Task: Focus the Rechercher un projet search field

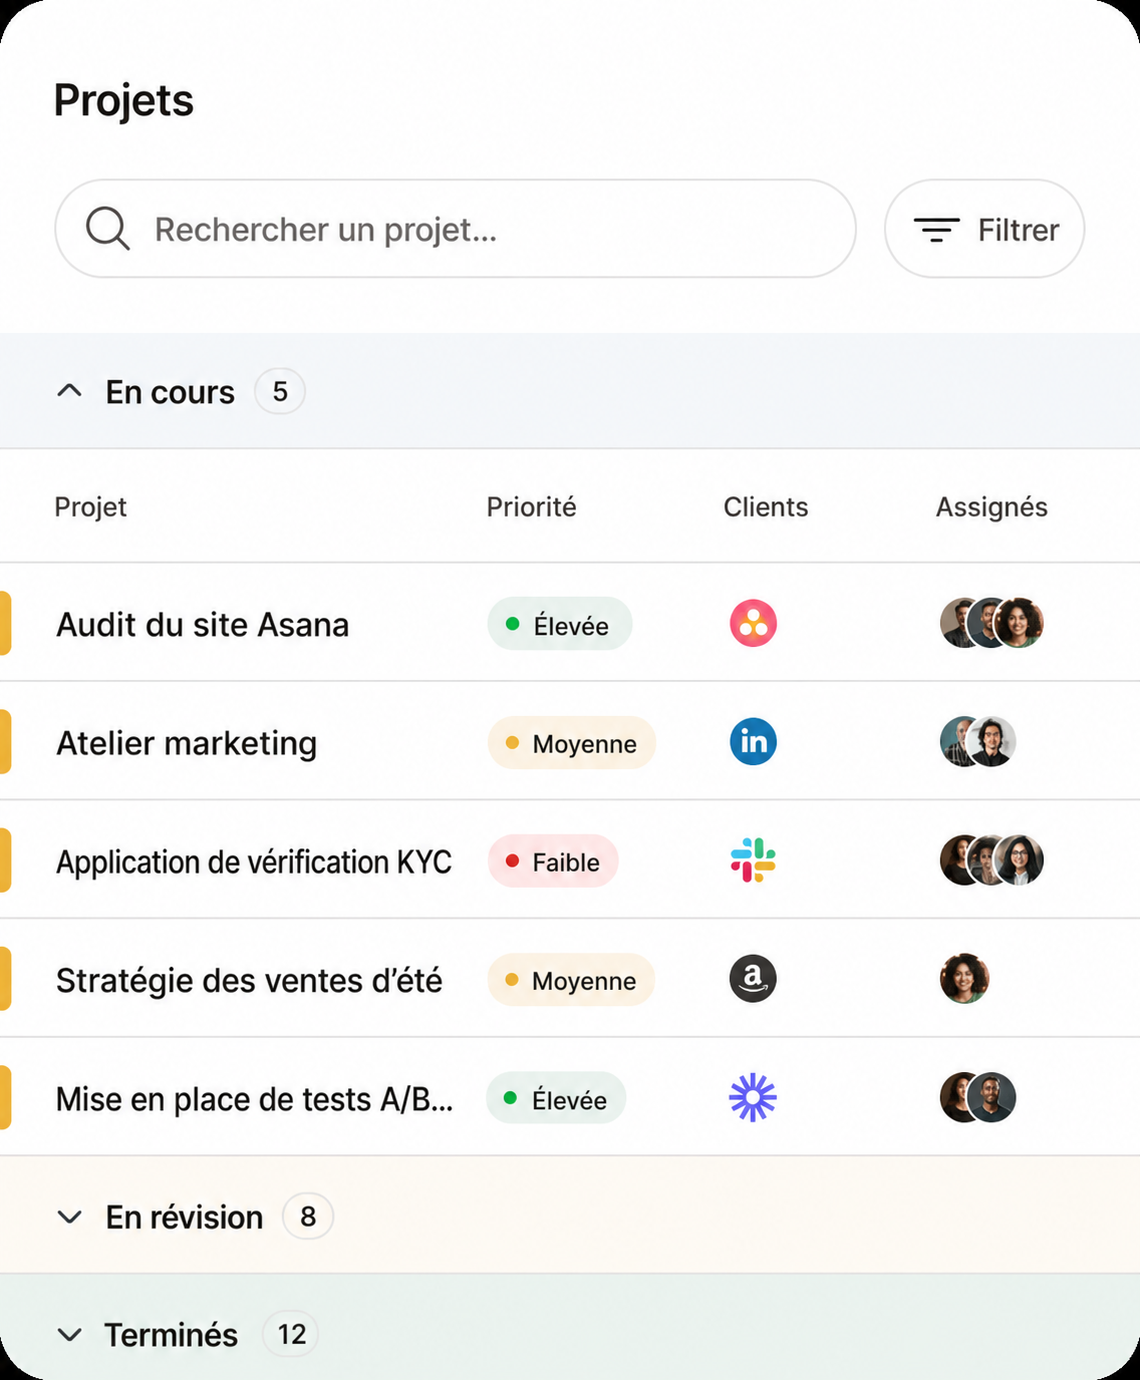Action: point(456,229)
